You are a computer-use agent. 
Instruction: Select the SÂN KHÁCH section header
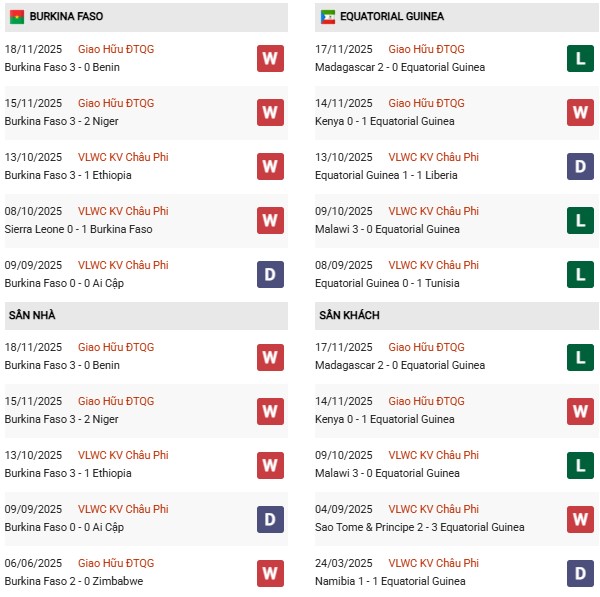point(349,316)
